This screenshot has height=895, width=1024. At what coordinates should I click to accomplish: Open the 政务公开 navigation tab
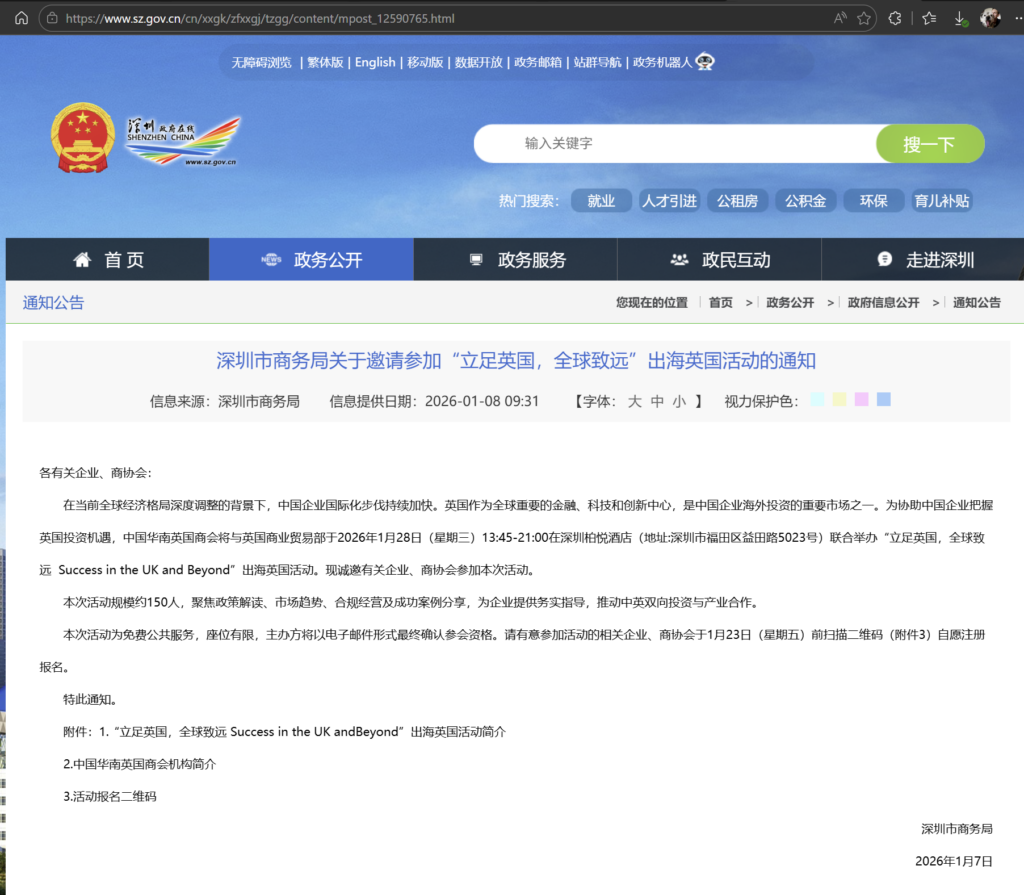point(311,260)
